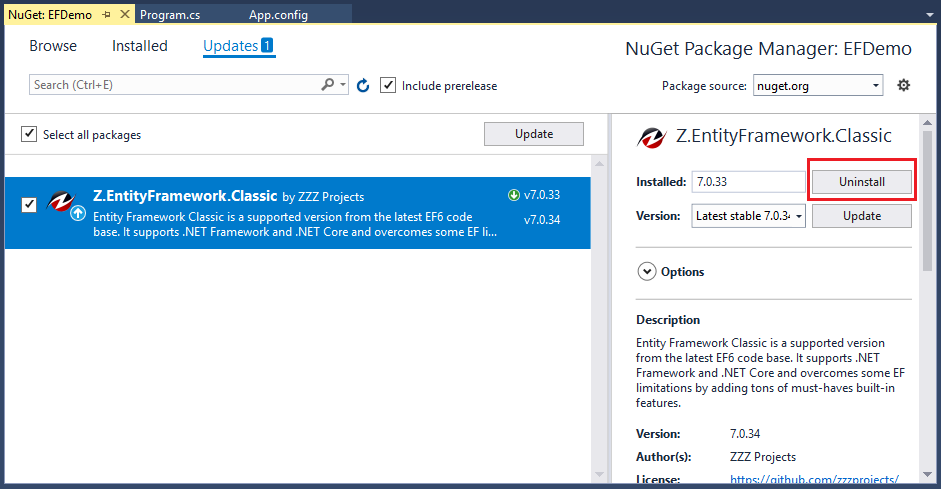The width and height of the screenshot is (941, 489).
Task: Open the License github link
Action: pyautogui.click(x=814, y=479)
